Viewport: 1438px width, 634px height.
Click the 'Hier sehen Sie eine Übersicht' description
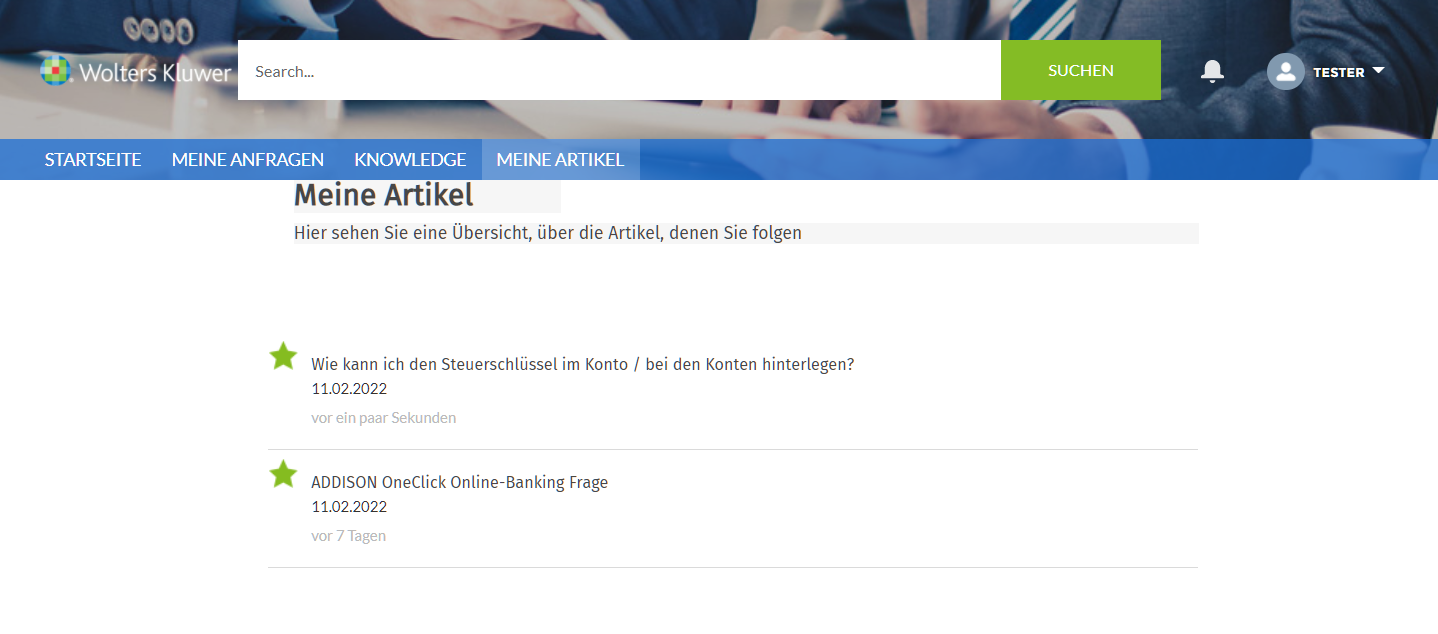click(x=547, y=233)
